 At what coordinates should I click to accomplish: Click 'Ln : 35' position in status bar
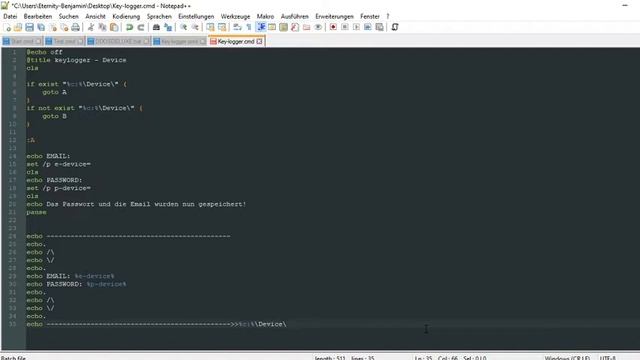[423, 358]
